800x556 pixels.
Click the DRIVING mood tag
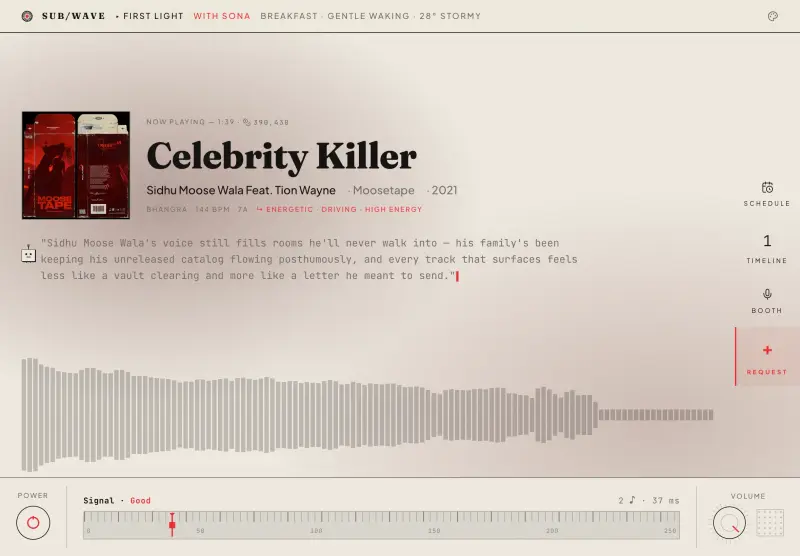click(x=339, y=210)
